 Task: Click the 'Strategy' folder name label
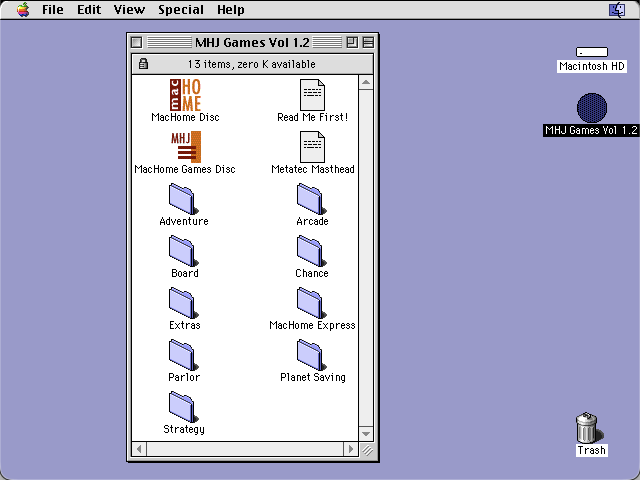tap(184, 429)
